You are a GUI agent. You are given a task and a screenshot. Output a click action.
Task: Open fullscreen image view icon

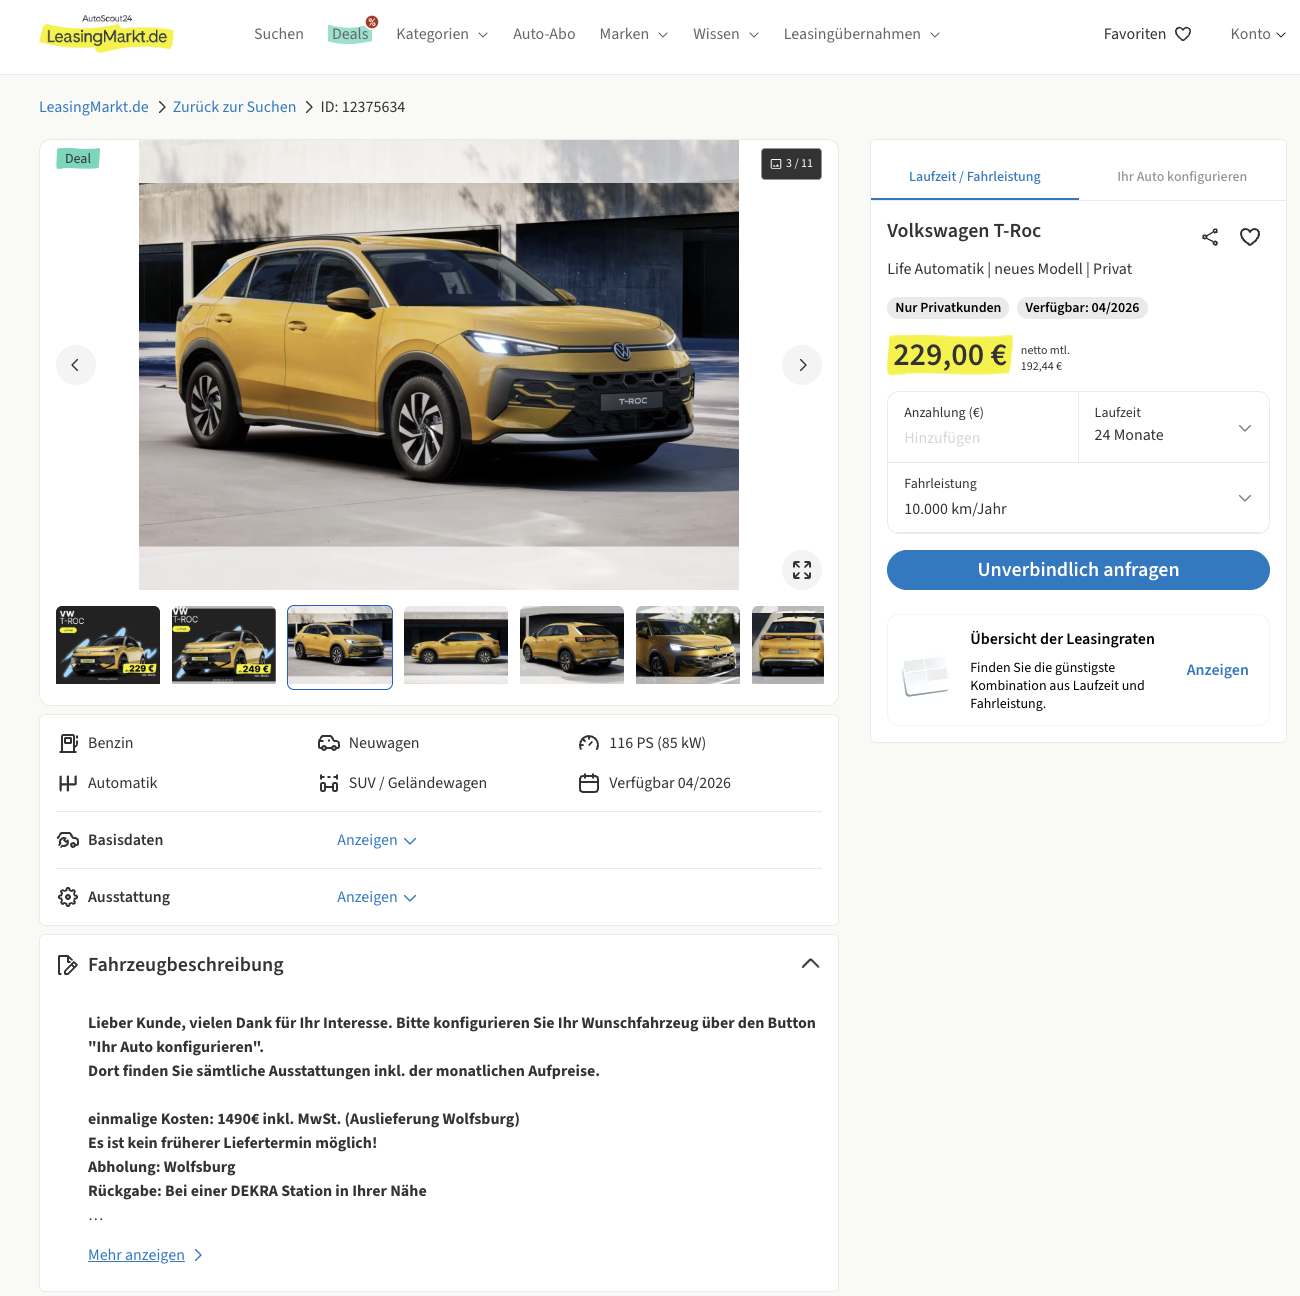pos(802,570)
